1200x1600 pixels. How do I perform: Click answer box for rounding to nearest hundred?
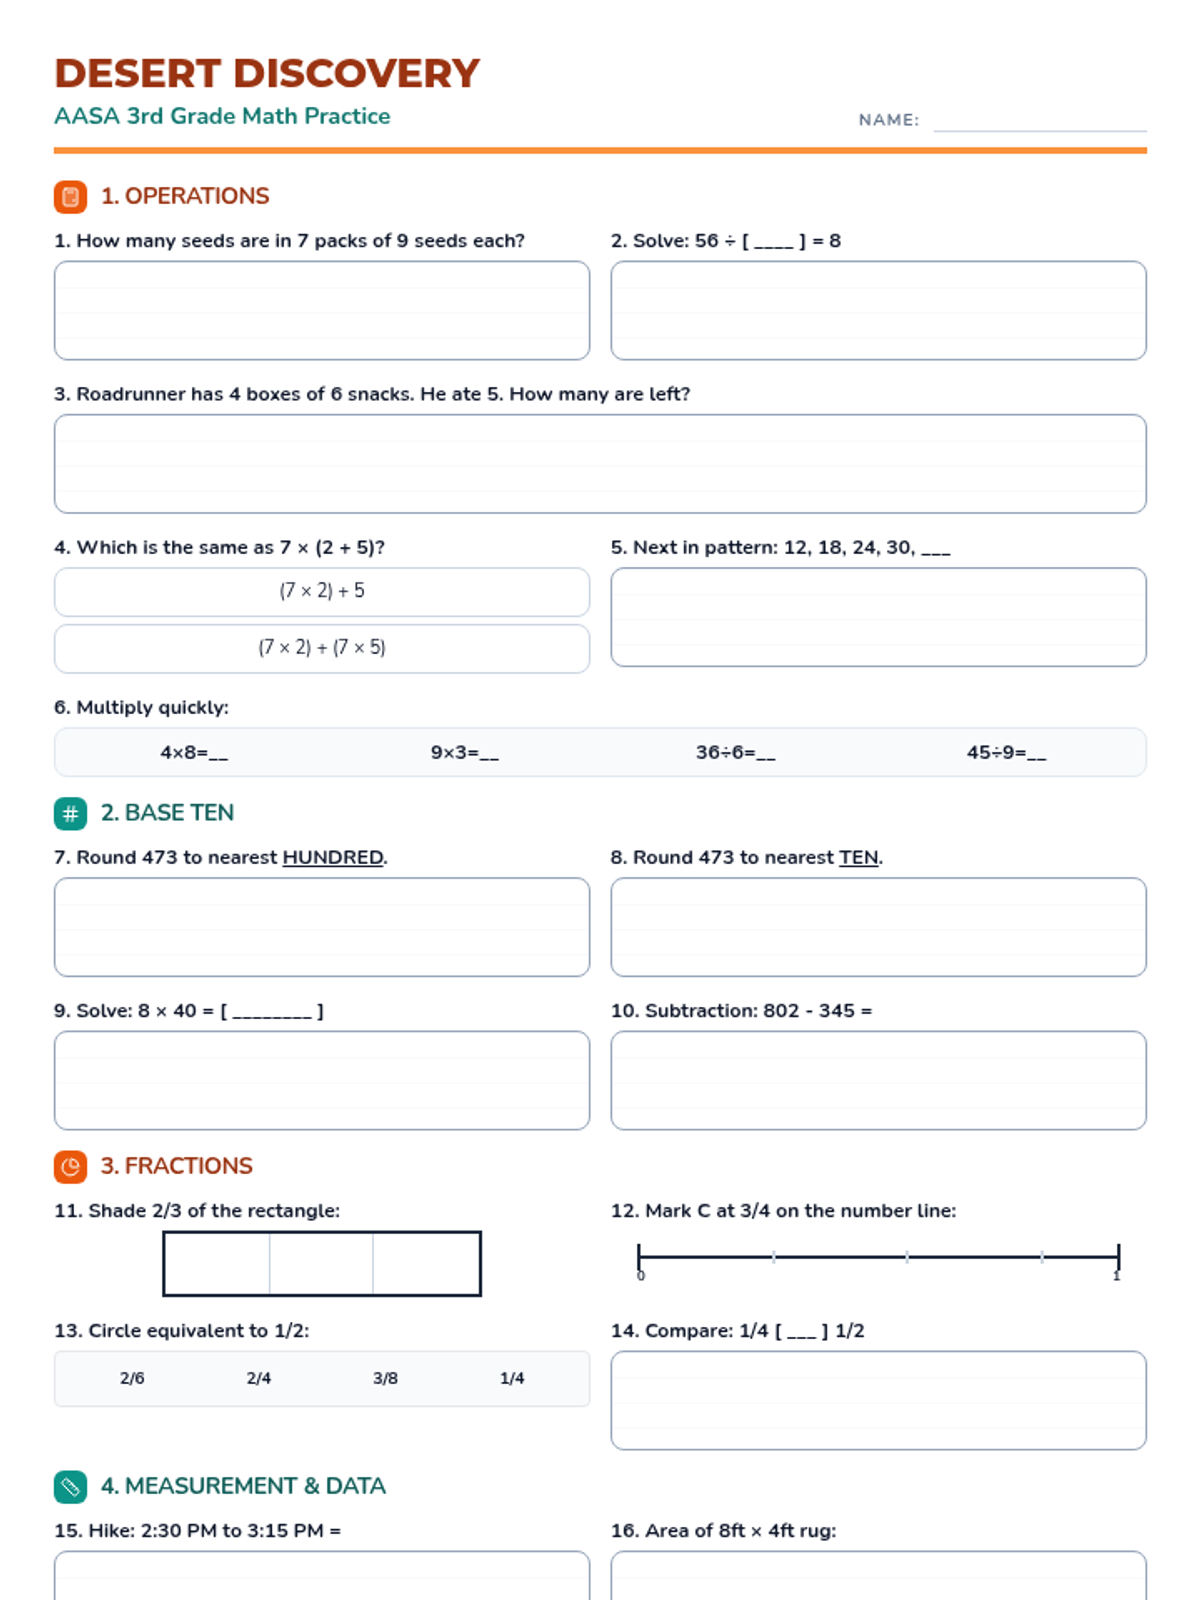coord(321,927)
